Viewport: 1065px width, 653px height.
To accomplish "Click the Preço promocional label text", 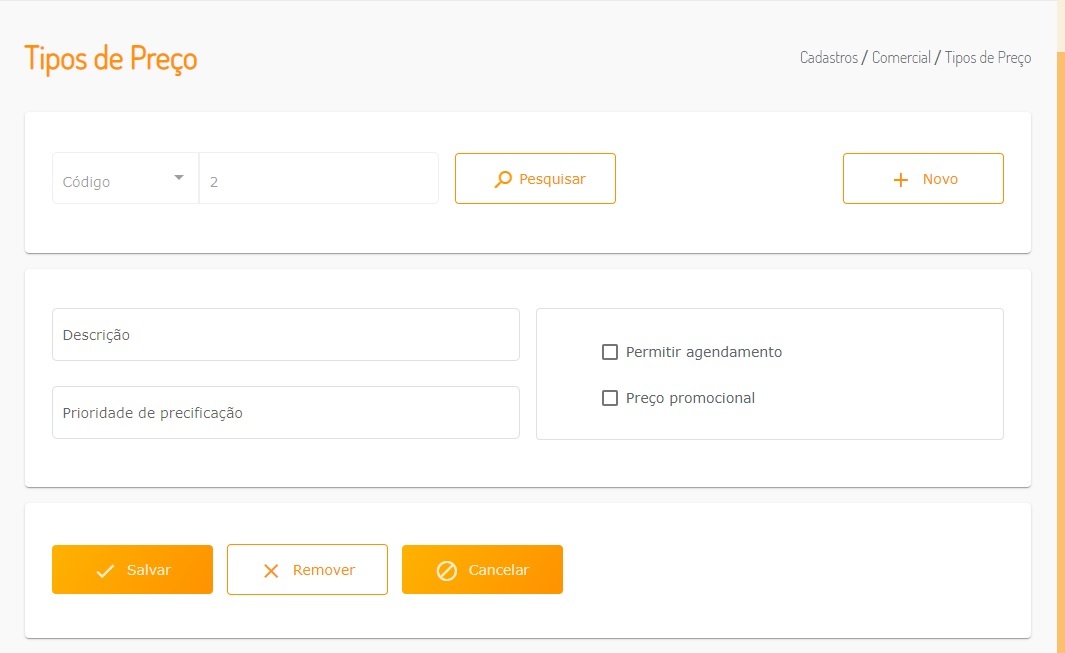I will pos(690,398).
